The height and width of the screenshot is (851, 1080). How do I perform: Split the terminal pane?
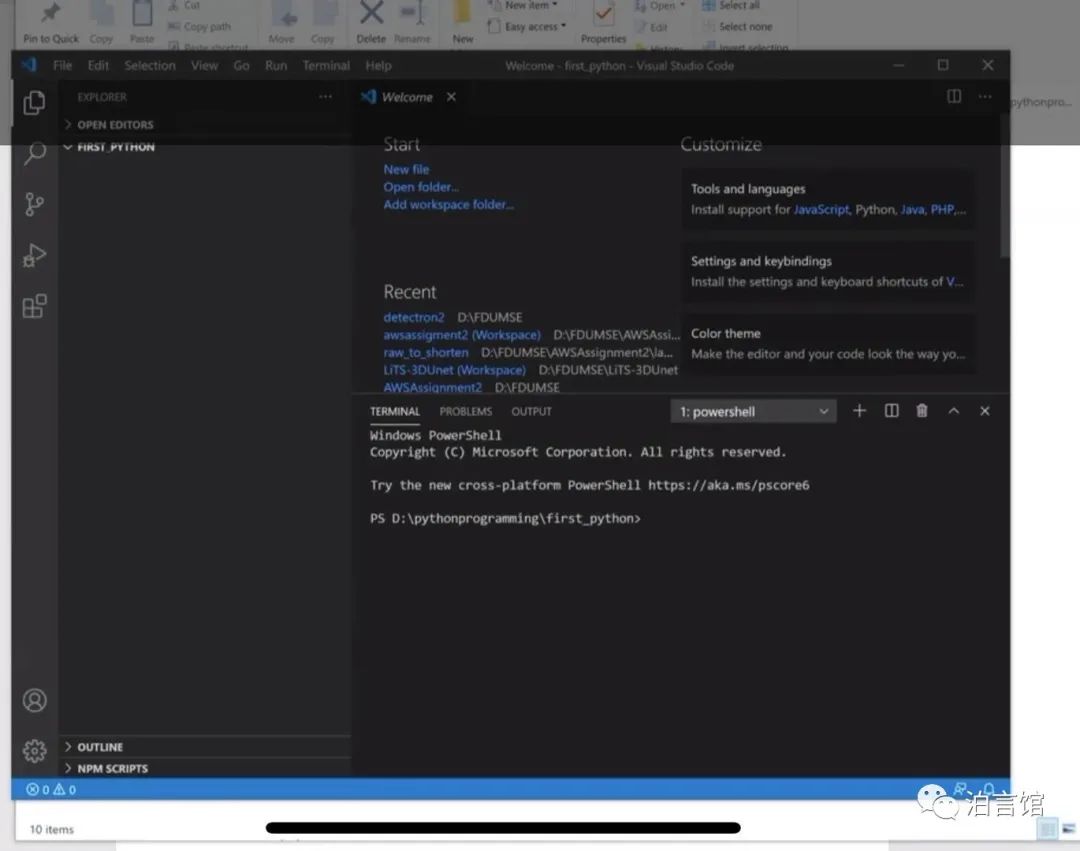click(x=891, y=411)
